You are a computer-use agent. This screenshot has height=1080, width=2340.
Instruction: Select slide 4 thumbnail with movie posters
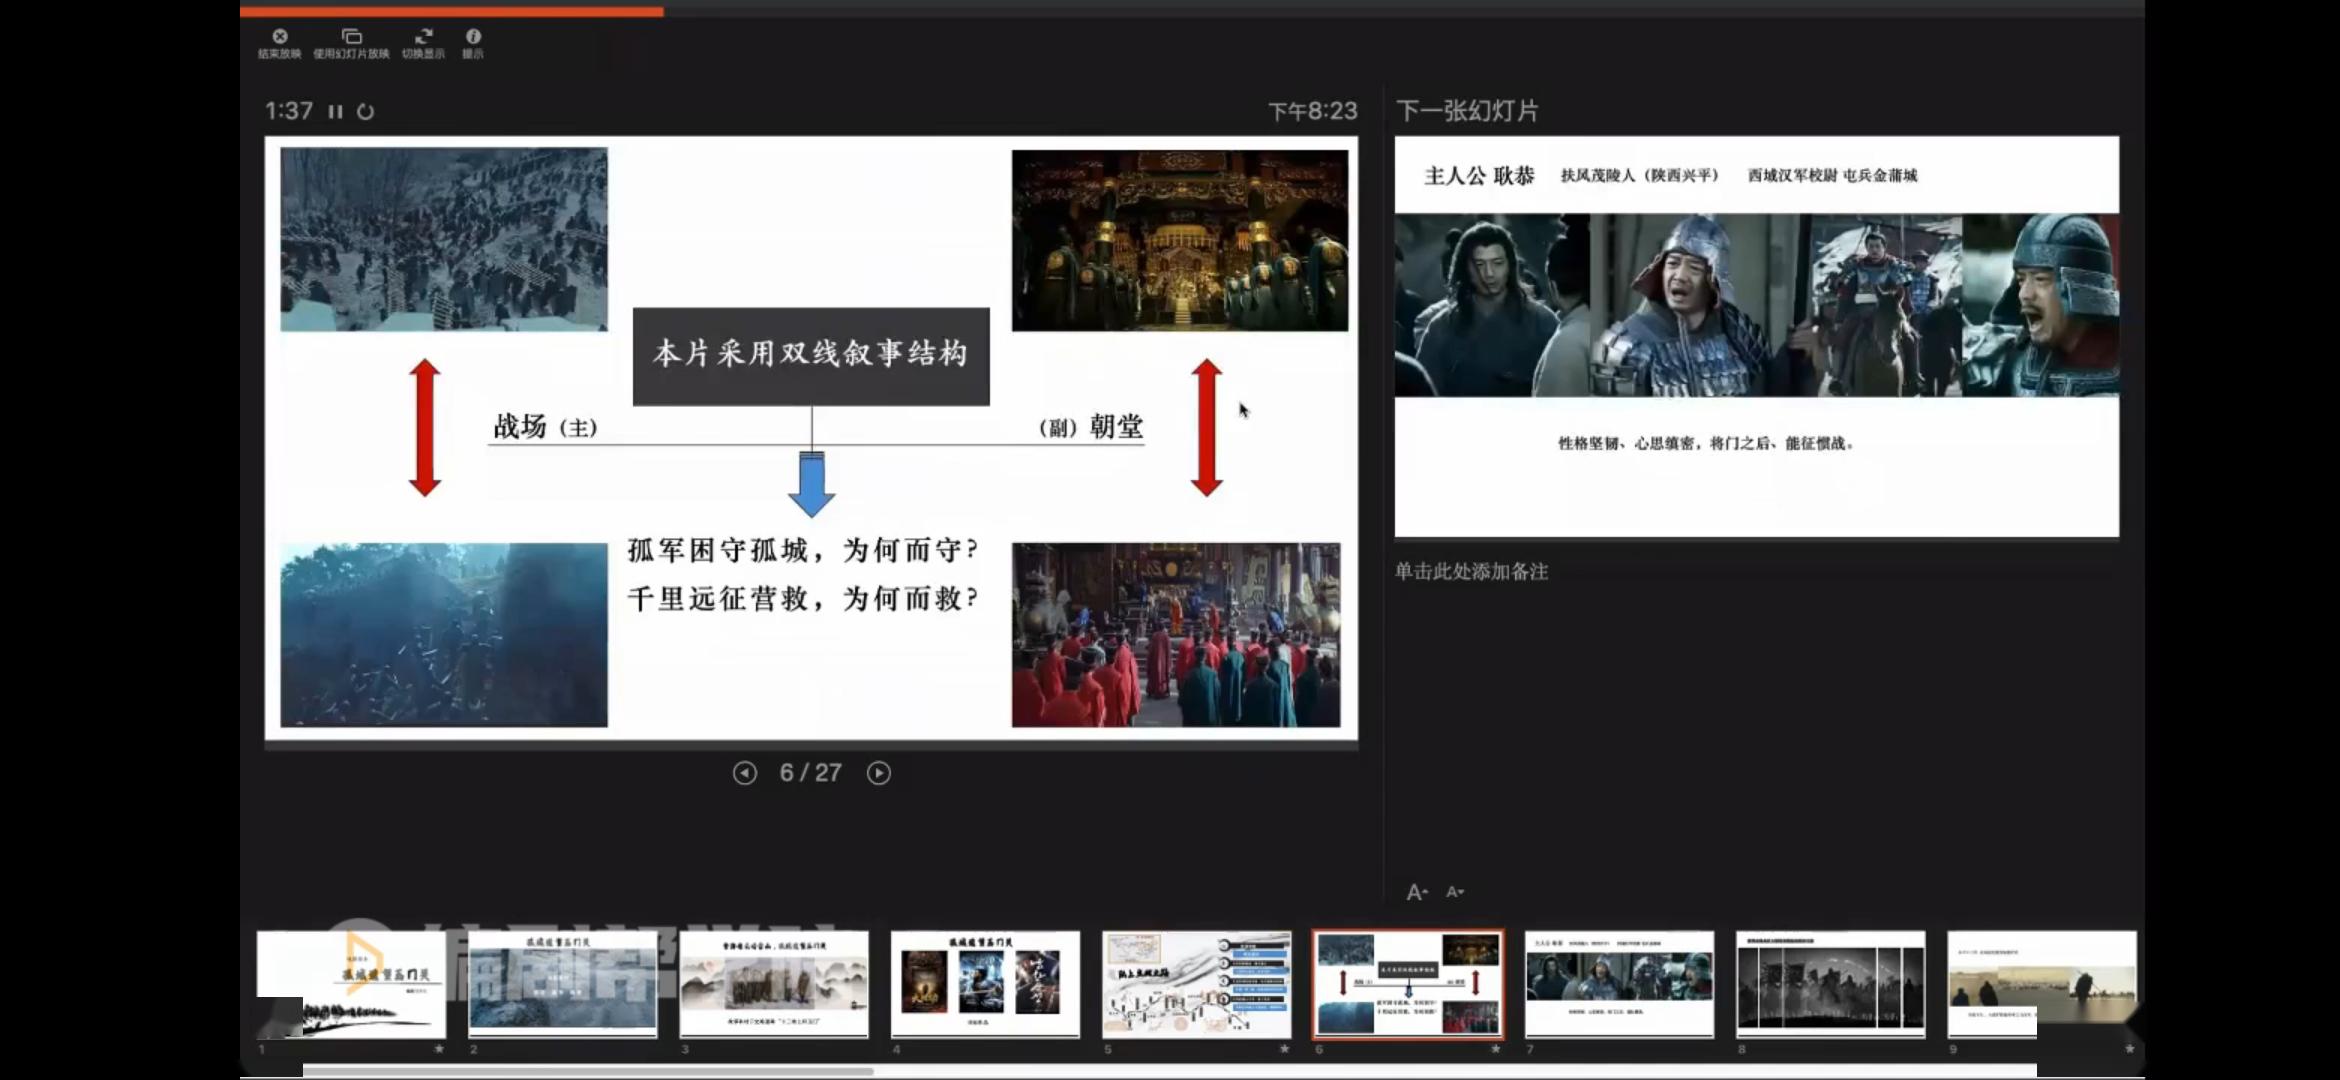click(x=985, y=984)
